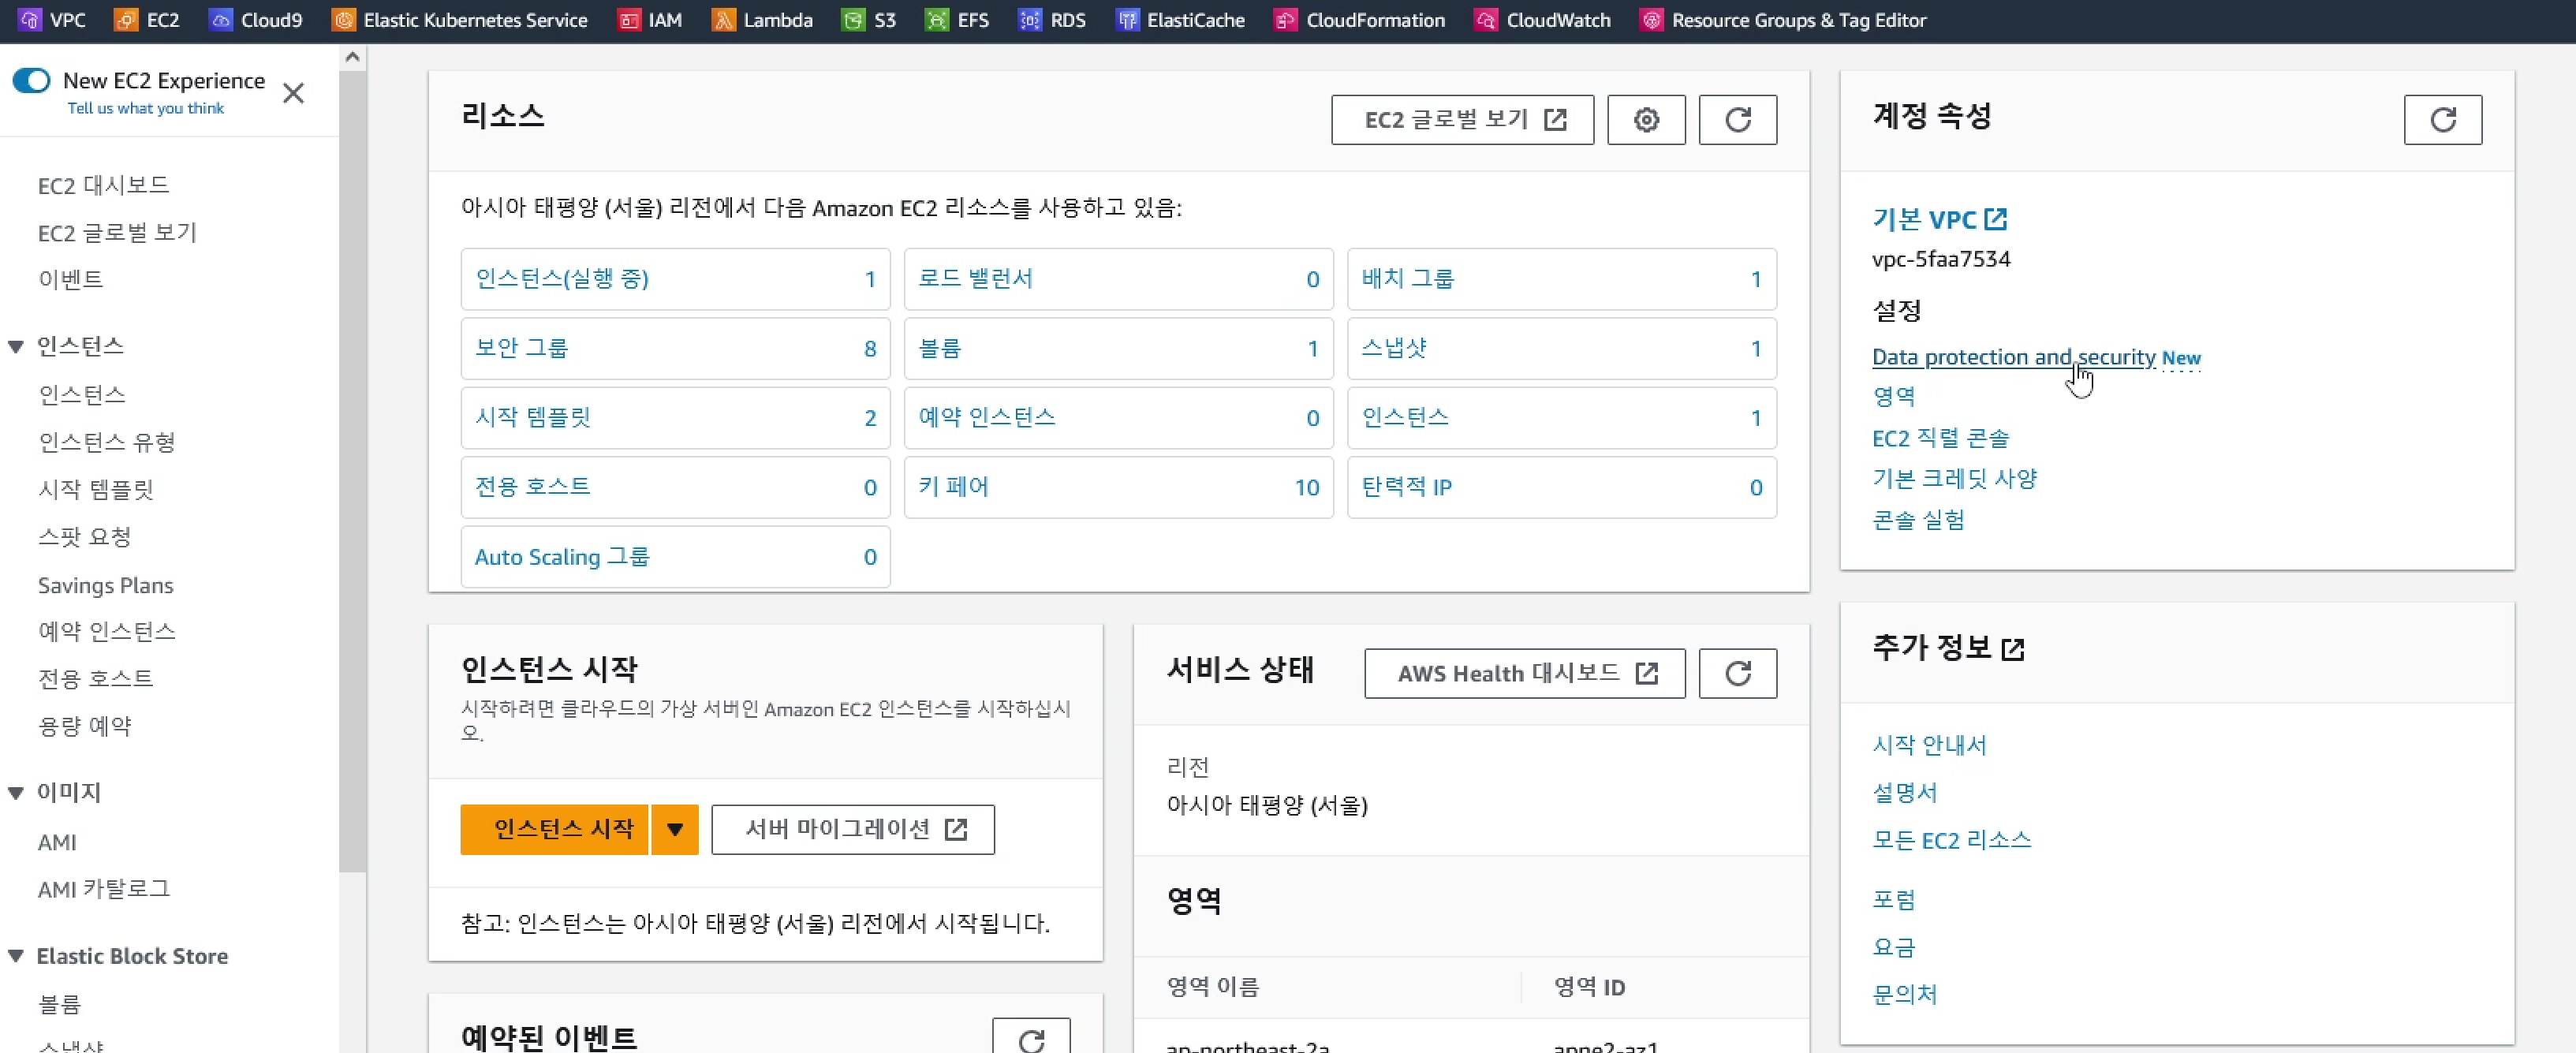Click the S3 shortcut icon

point(853,20)
